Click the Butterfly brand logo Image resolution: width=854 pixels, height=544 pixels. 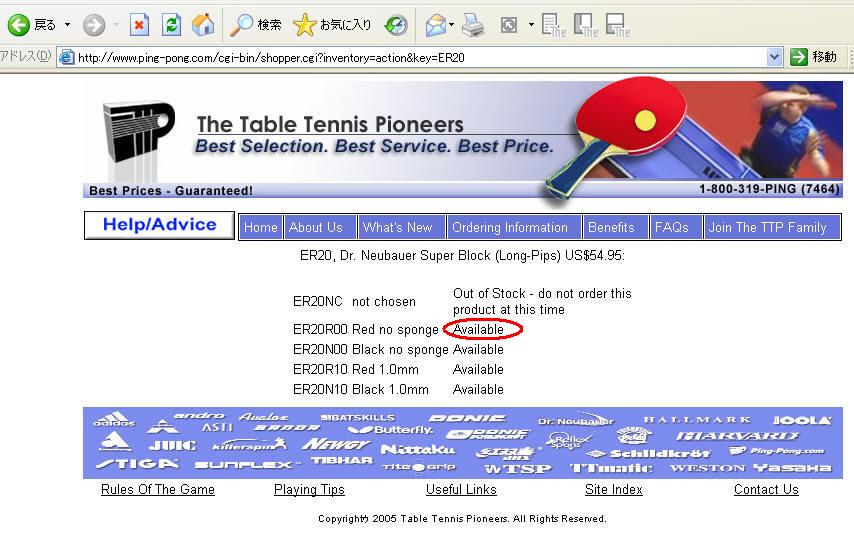point(391,430)
